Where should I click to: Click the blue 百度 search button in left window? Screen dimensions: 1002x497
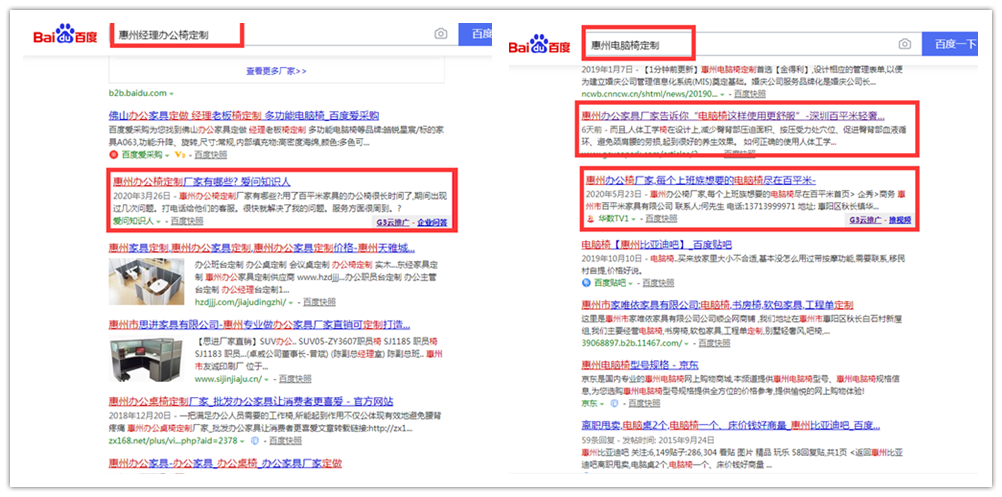[x=475, y=34]
